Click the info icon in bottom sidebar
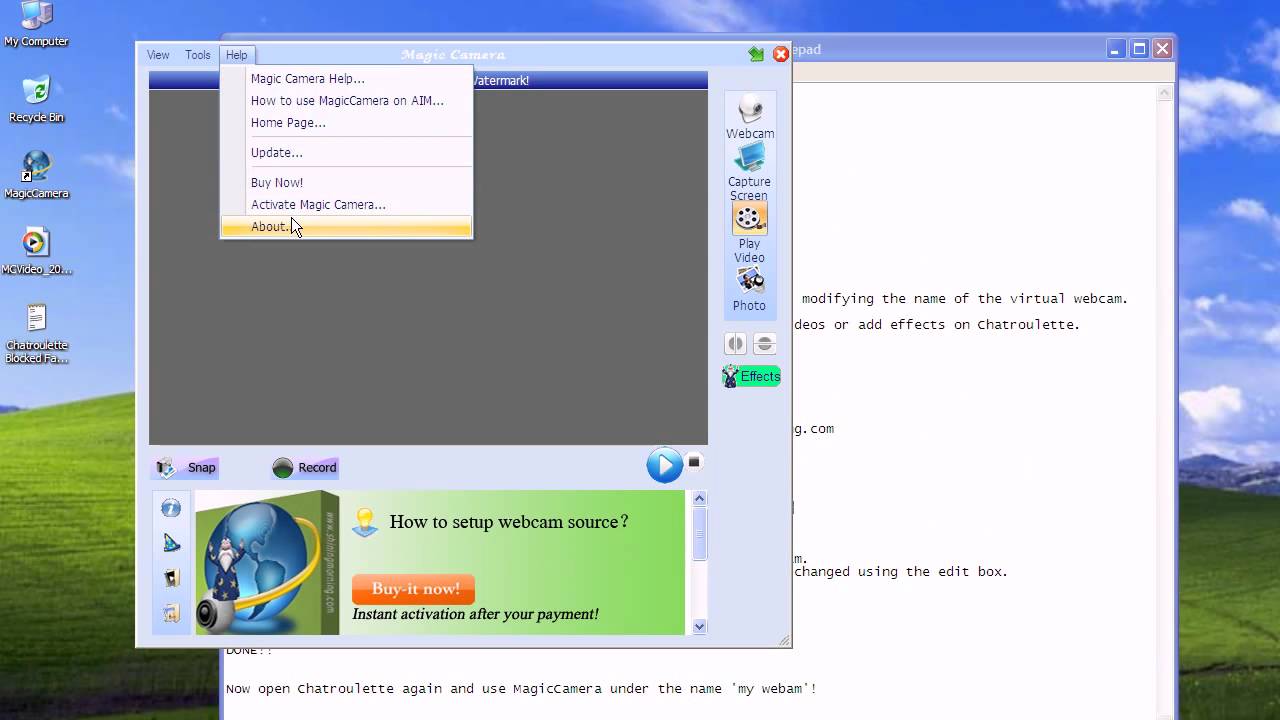This screenshot has width=1280, height=720. 171,508
